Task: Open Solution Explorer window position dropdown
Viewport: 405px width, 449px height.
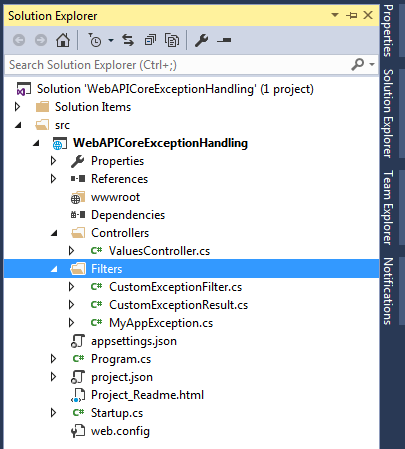Action: [335, 15]
